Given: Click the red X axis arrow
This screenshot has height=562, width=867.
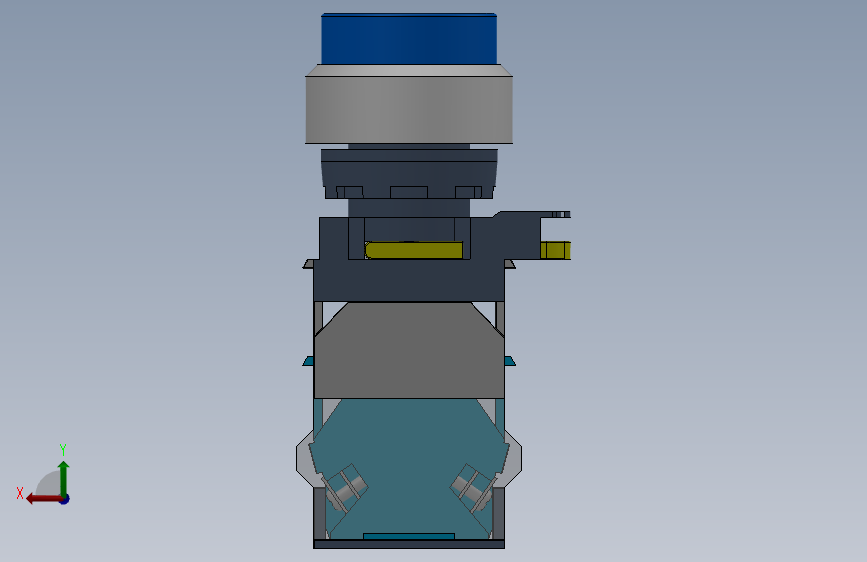Looking at the screenshot, I should coord(43,499).
